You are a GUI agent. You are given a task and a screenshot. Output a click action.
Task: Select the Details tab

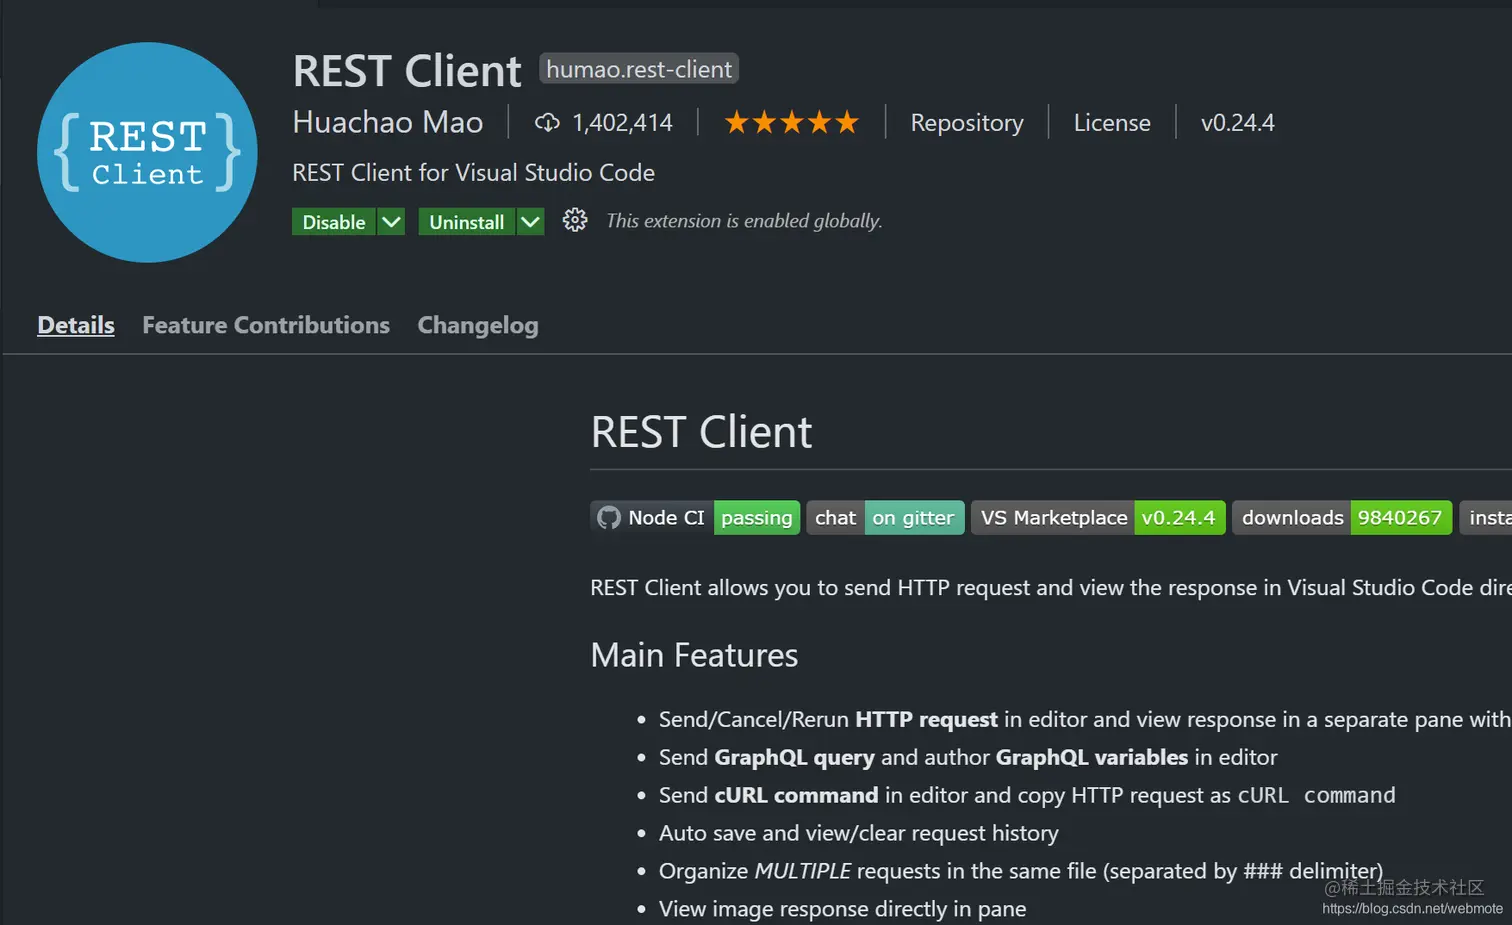tap(76, 325)
